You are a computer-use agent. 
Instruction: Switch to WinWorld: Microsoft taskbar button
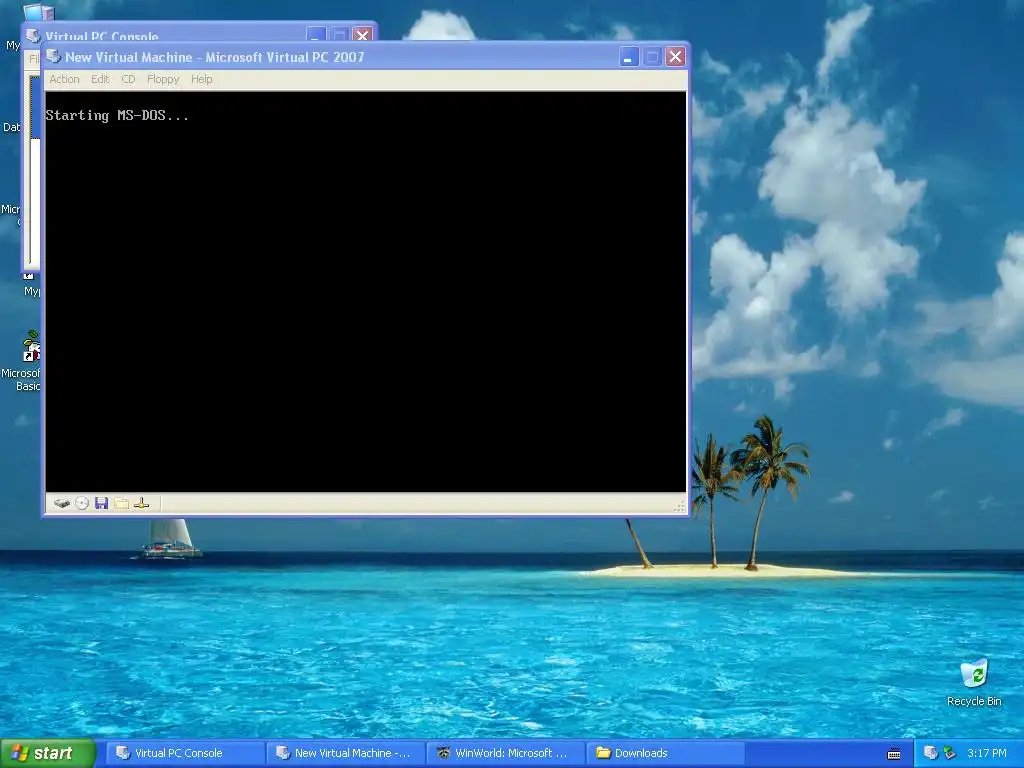[505, 753]
